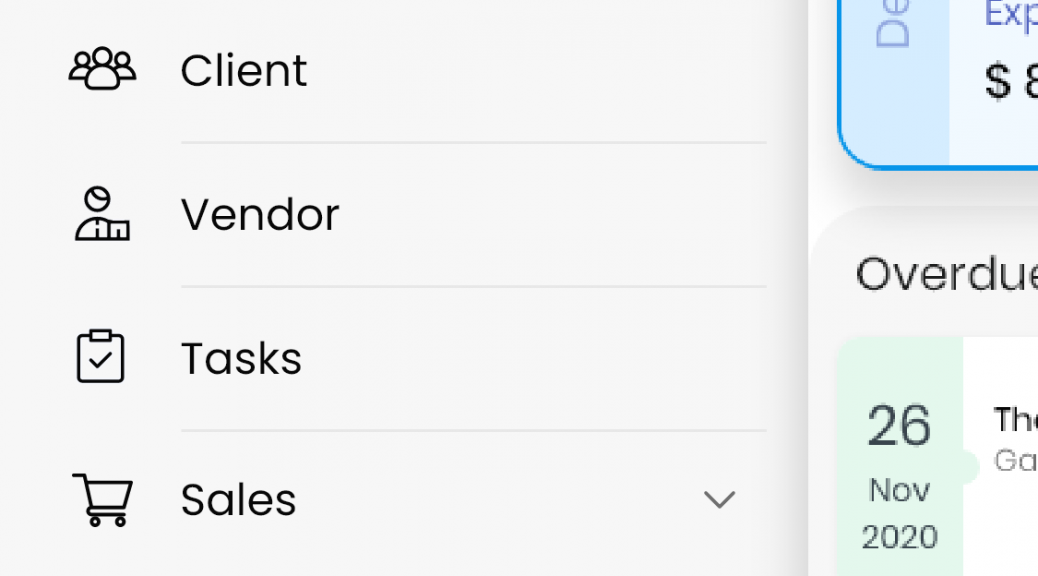
Task: Click the Vendor person icon
Action: click(102, 214)
